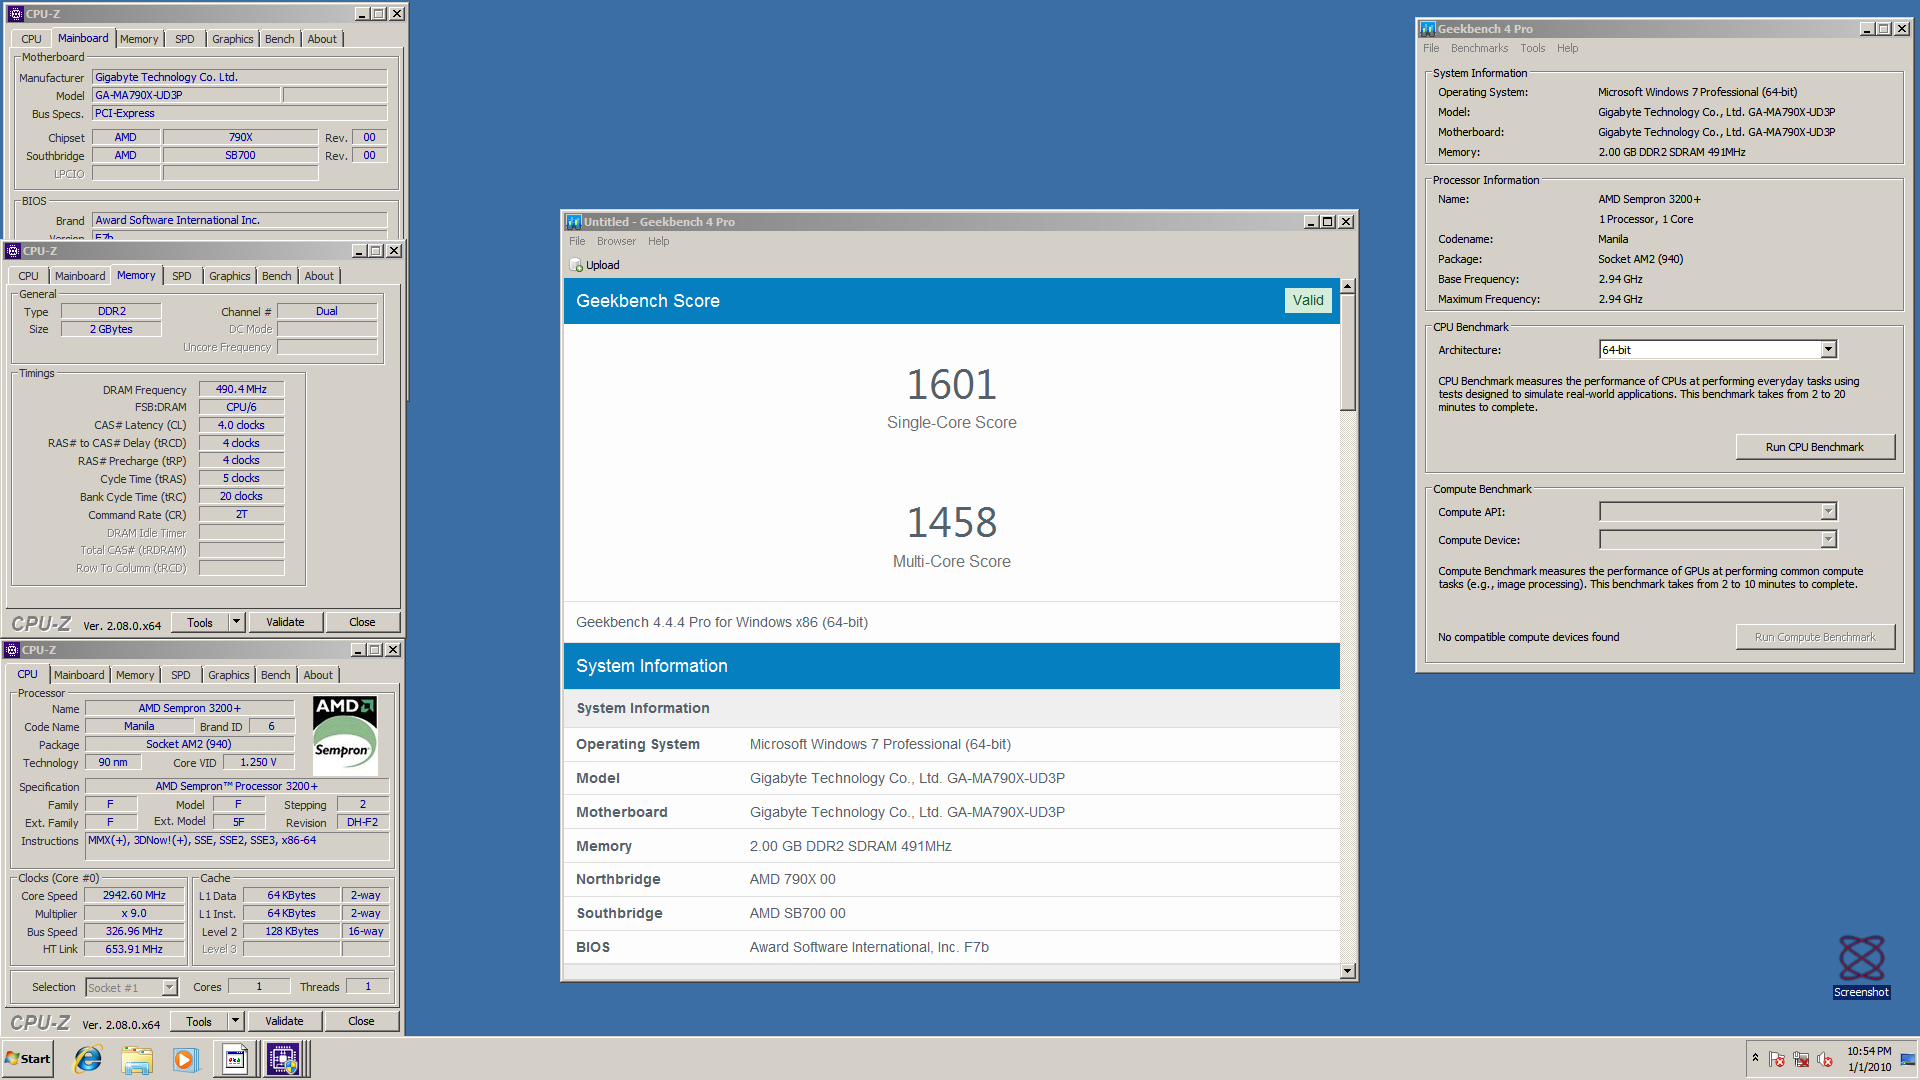Click scroll-down arrow in Geekbench results
Viewport: 1920px width, 1080px height.
coord(1347,971)
